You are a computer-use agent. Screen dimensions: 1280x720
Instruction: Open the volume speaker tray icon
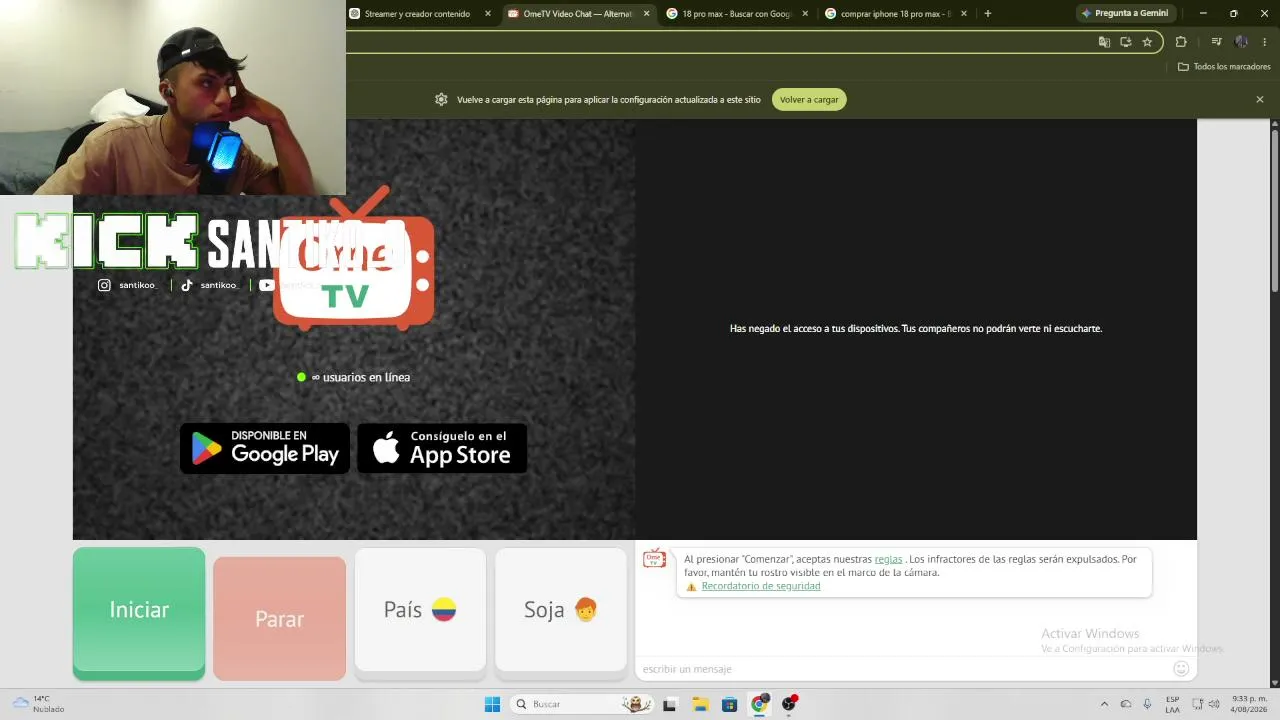pos(1214,704)
